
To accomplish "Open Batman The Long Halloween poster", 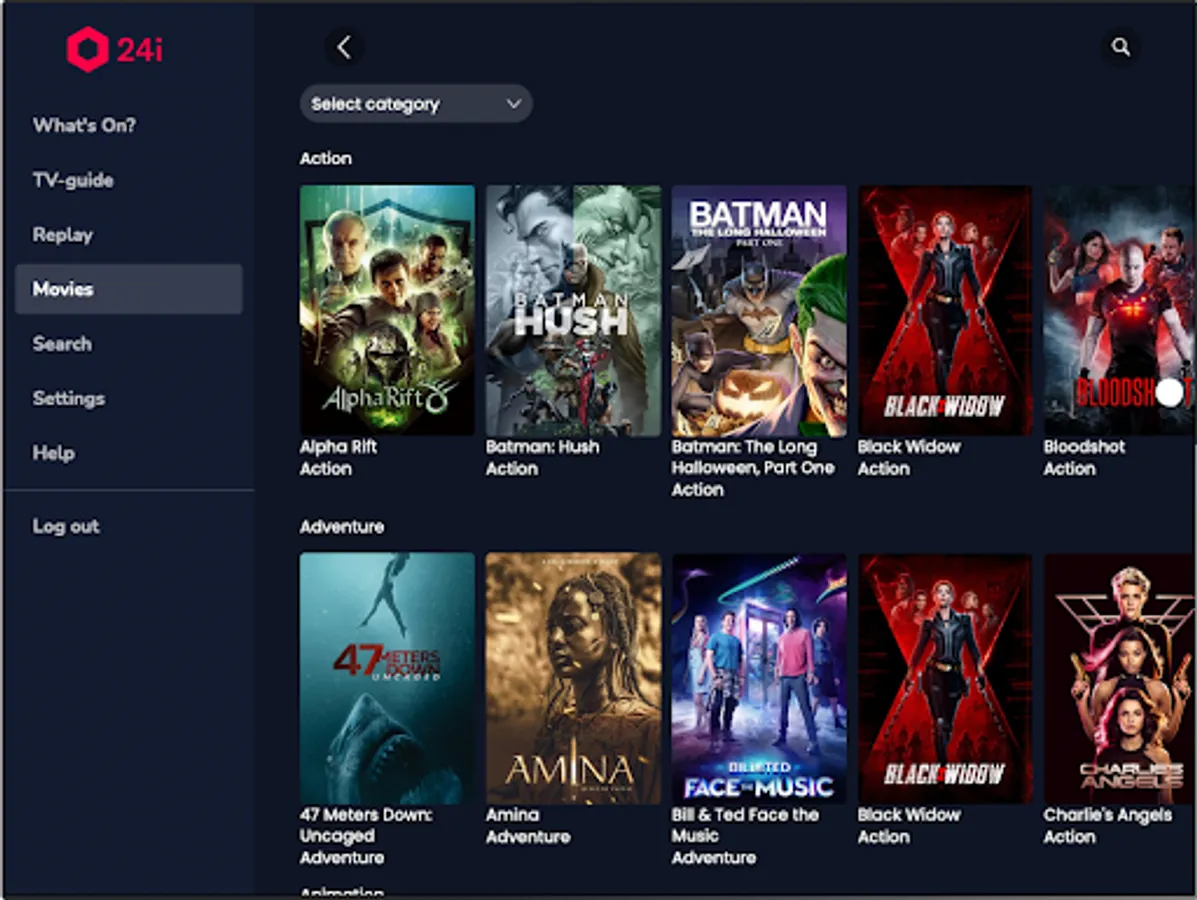I will pyautogui.click(x=759, y=310).
